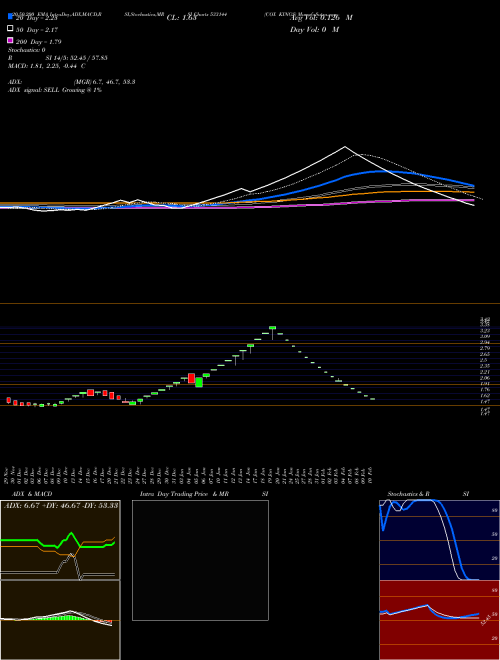Click the empty intraday trading price panel
The image size is (500, 660).
pos(200,560)
